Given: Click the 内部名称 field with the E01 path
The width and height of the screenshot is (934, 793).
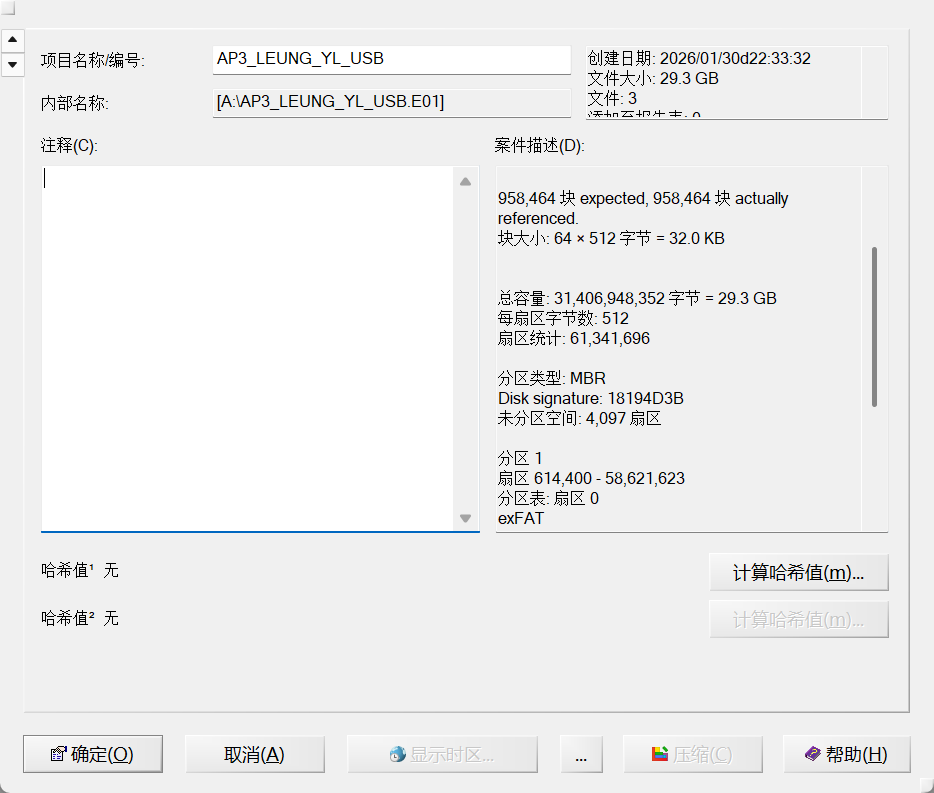Looking at the screenshot, I should pos(391,102).
